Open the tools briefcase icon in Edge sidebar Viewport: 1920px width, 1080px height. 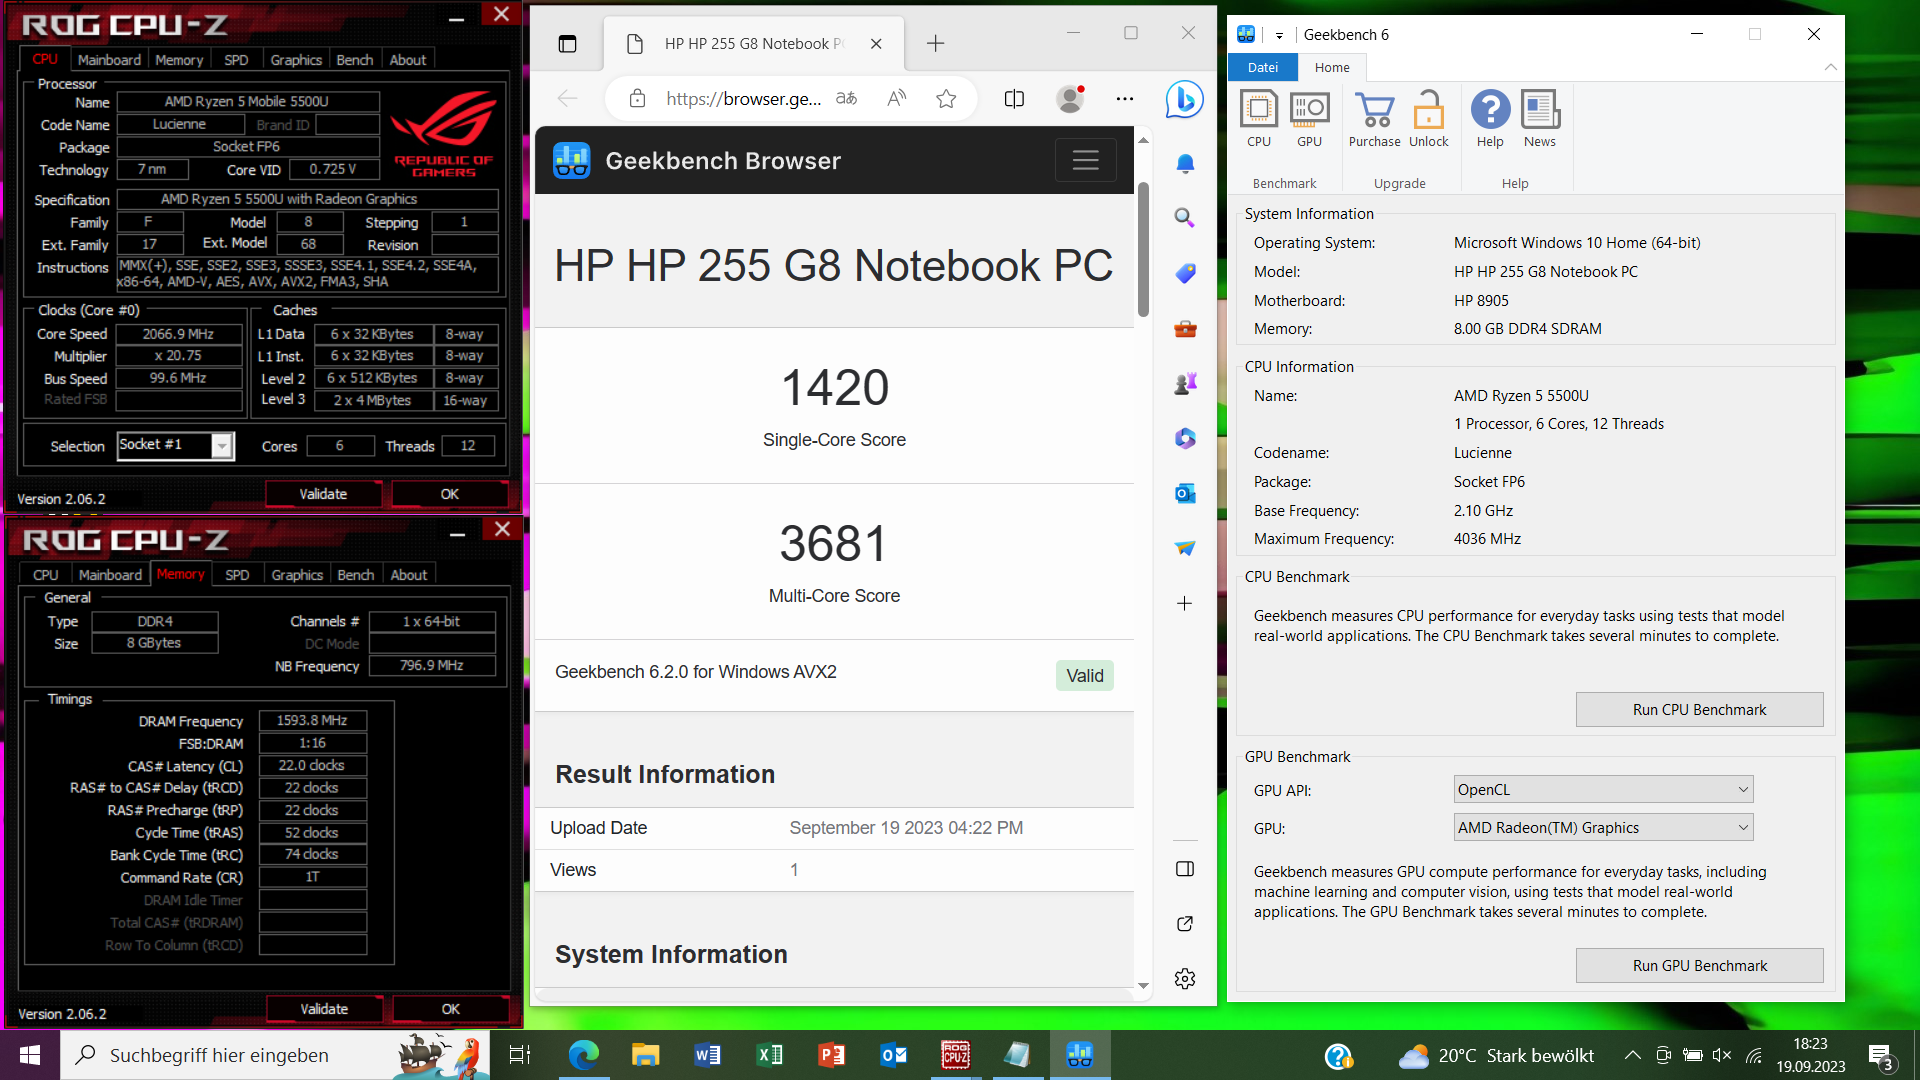pos(1185,328)
